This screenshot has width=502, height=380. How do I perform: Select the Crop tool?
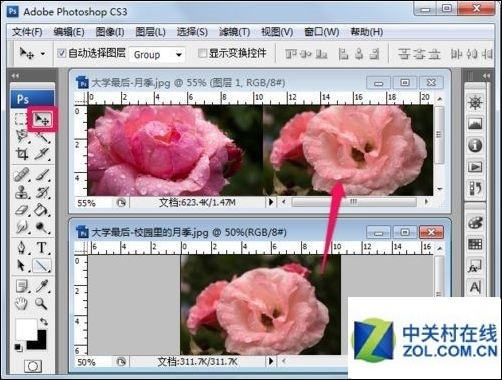21,154
